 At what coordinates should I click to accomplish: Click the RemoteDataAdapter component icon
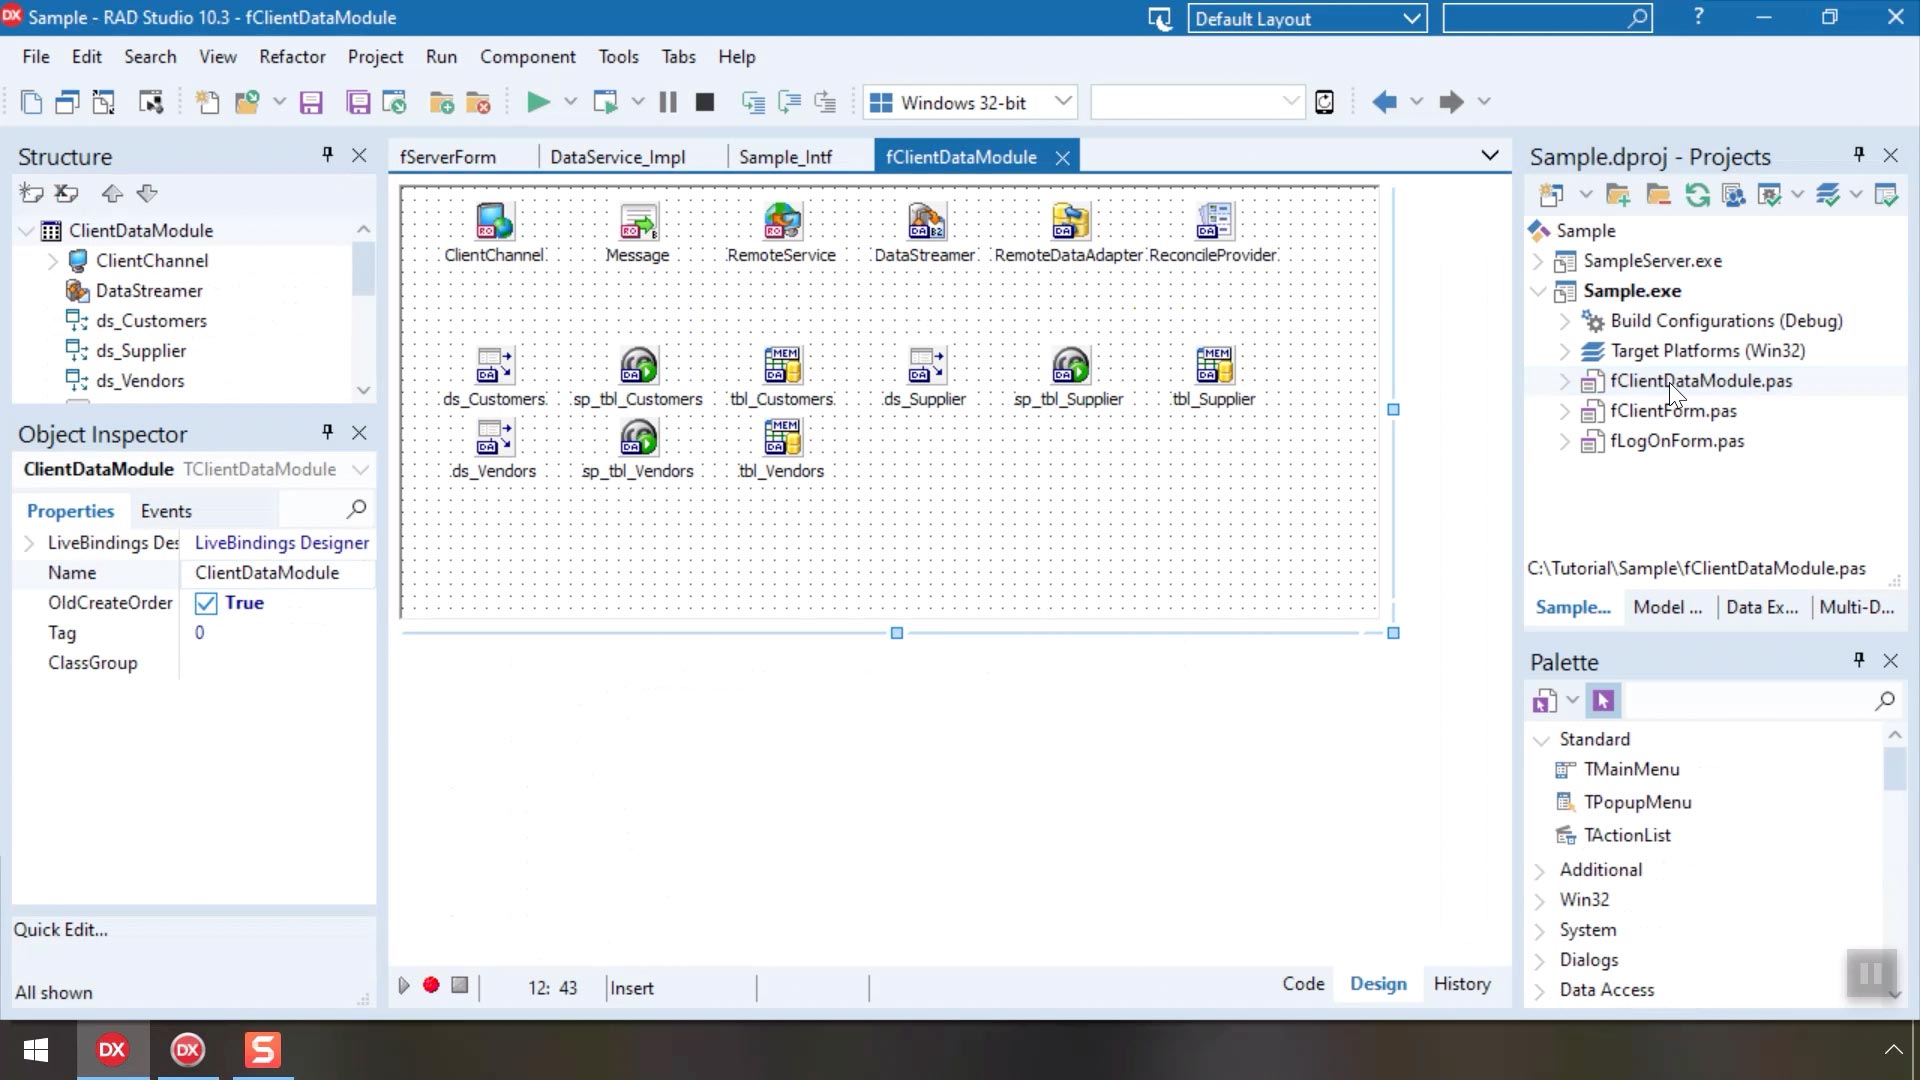coord(1070,221)
